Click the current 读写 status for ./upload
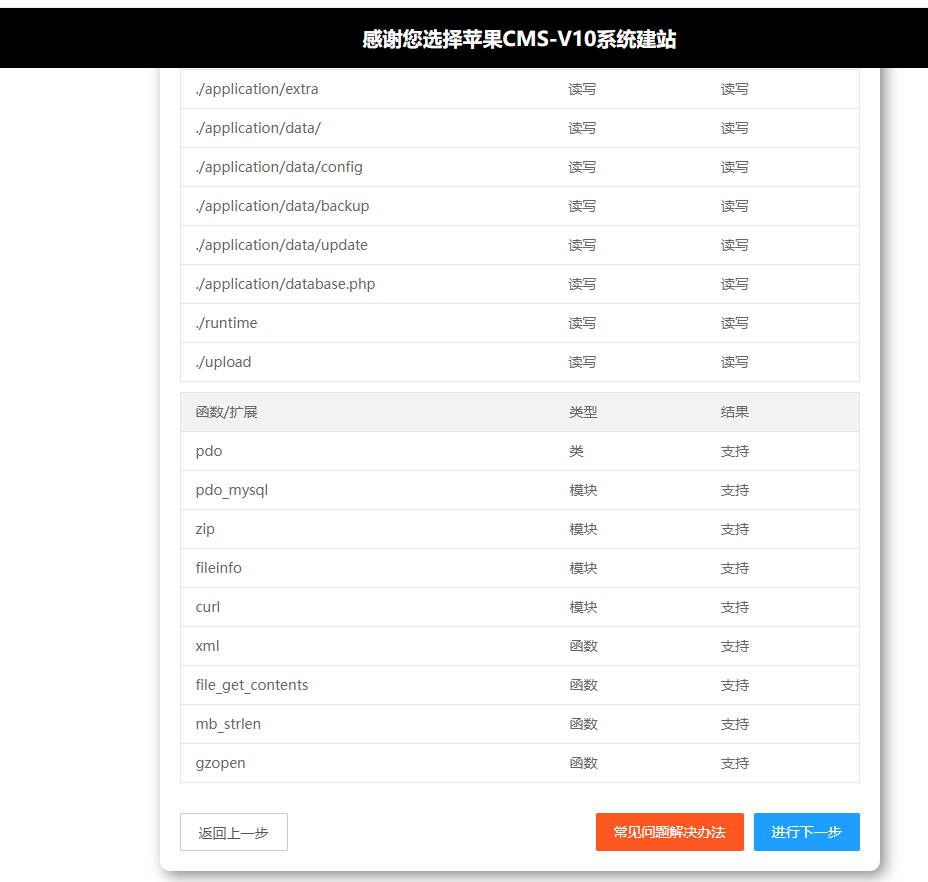The width and height of the screenshot is (928, 882). click(734, 362)
